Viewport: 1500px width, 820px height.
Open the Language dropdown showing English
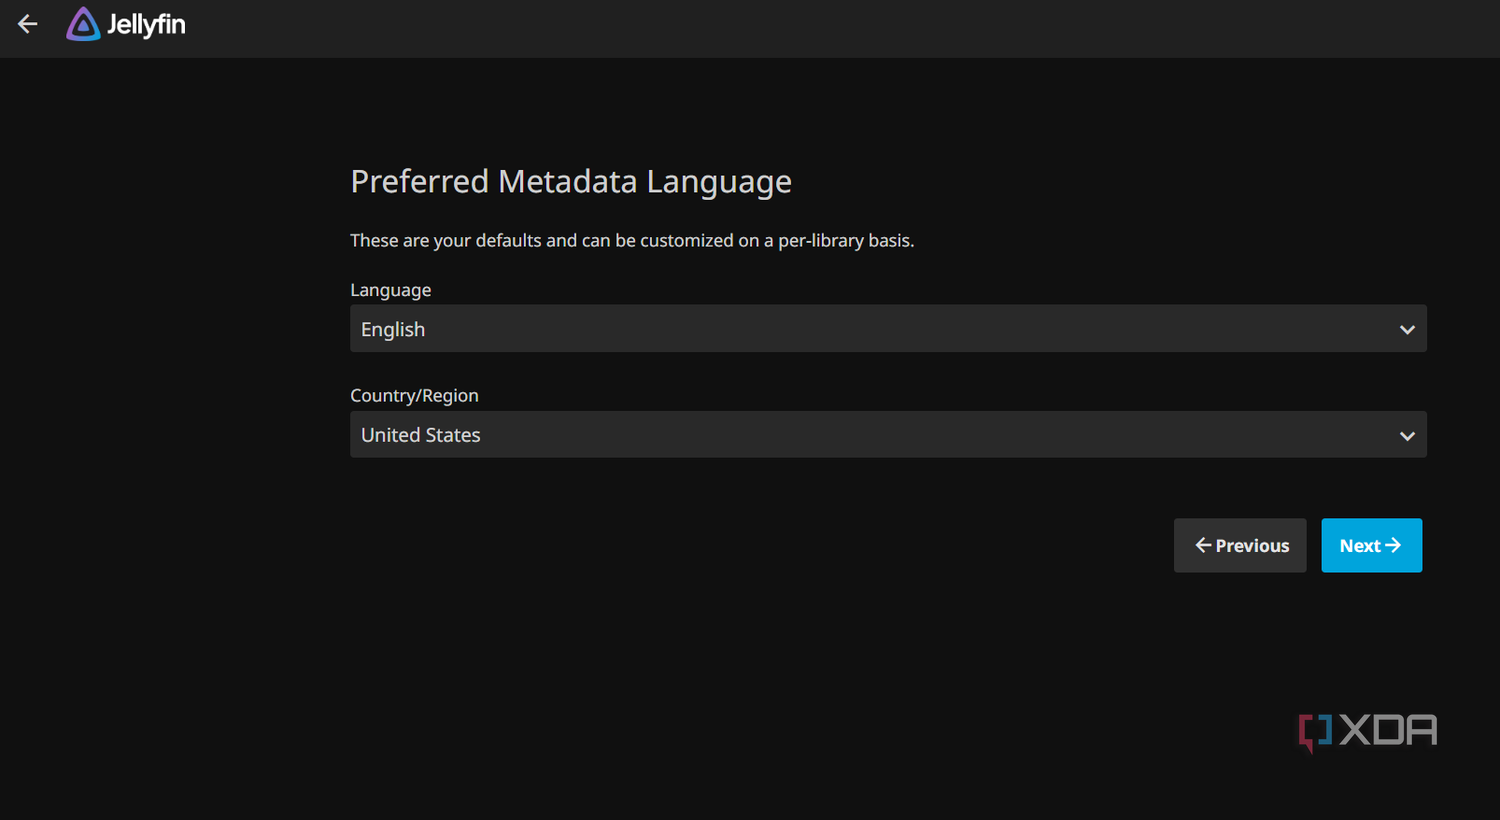pyautogui.click(x=888, y=329)
